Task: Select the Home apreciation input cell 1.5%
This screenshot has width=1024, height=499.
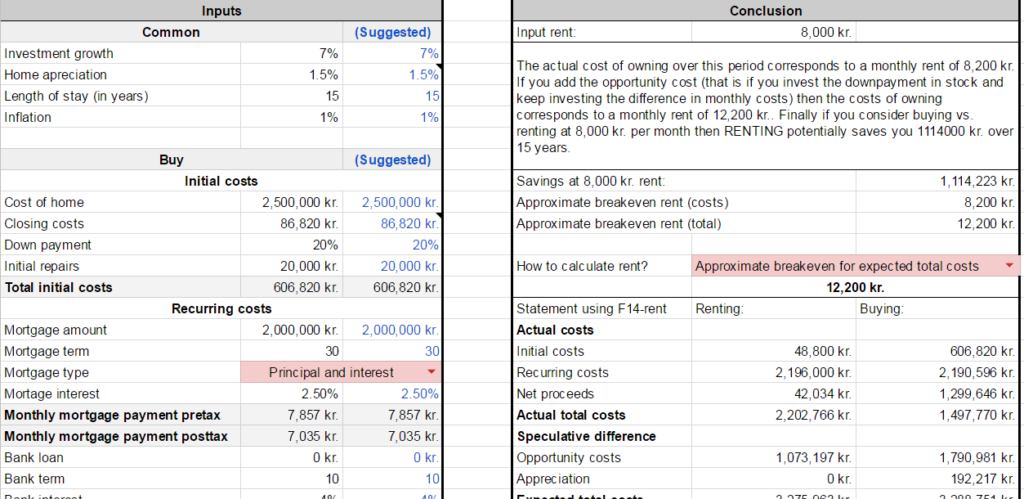Action: 291,74
